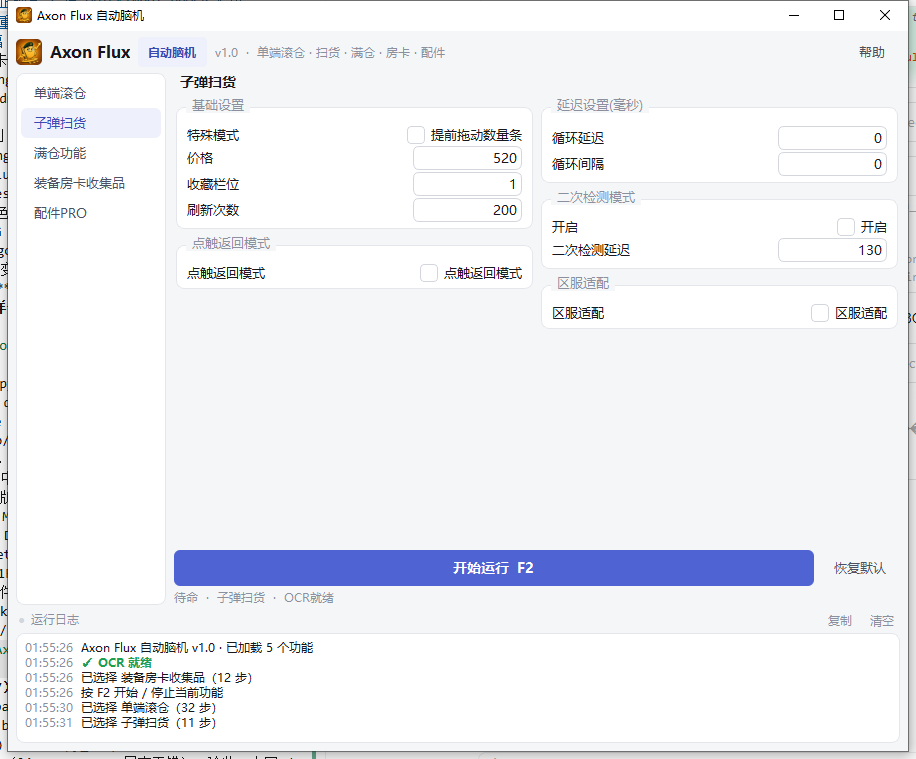Clear the run log with 清空
Screen dimensions: 916x759
[882, 621]
